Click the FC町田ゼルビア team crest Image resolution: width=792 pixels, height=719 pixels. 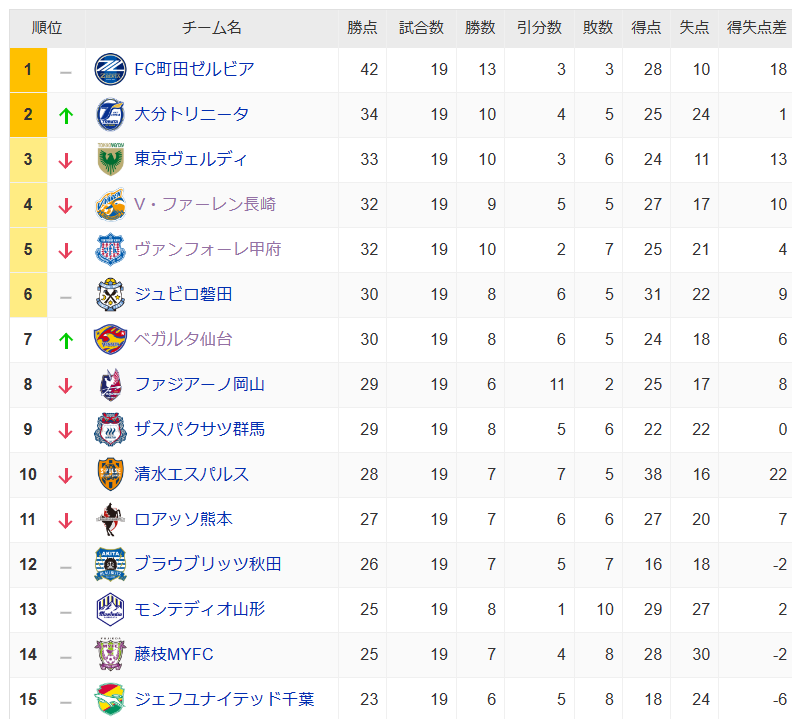[110, 70]
